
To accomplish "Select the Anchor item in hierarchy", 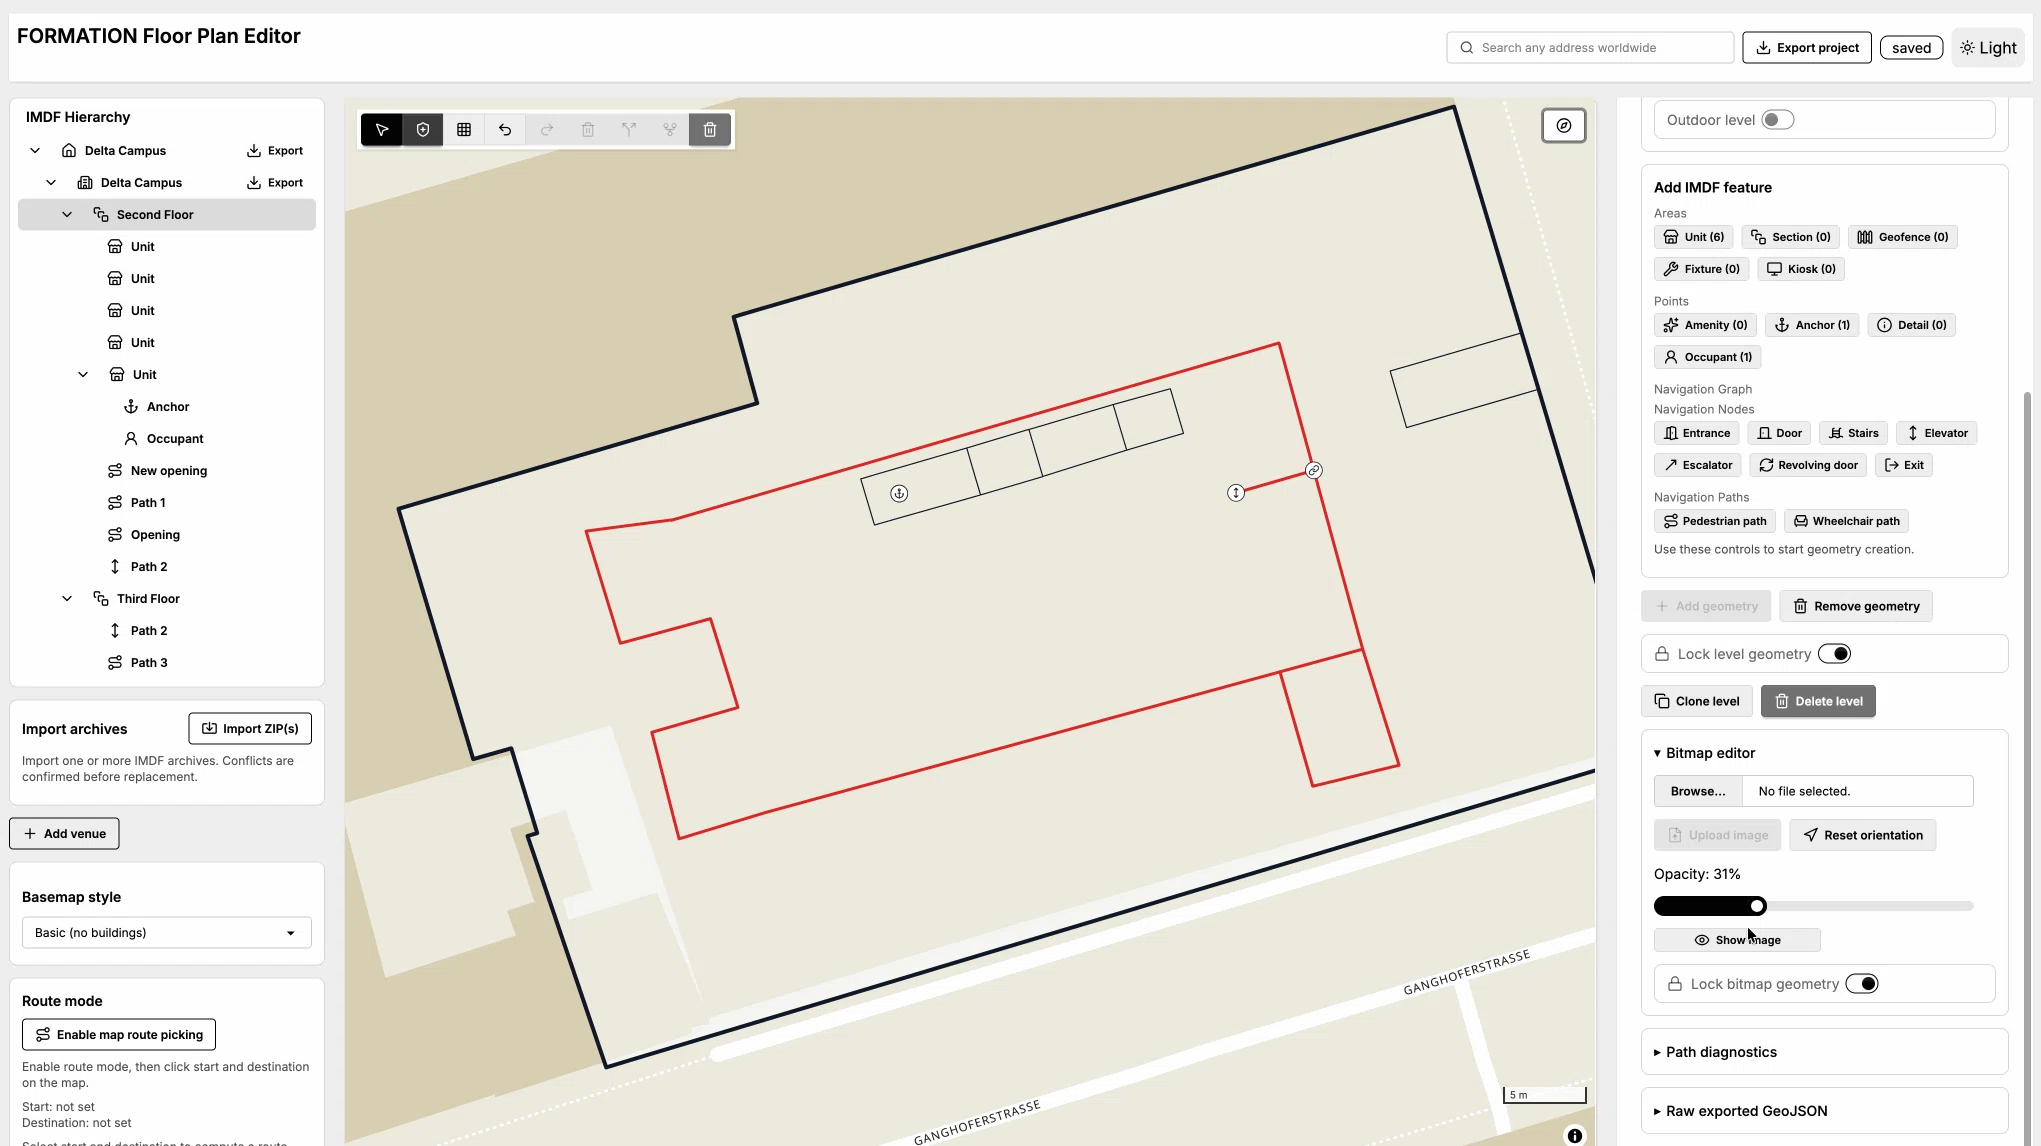I will point(168,407).
